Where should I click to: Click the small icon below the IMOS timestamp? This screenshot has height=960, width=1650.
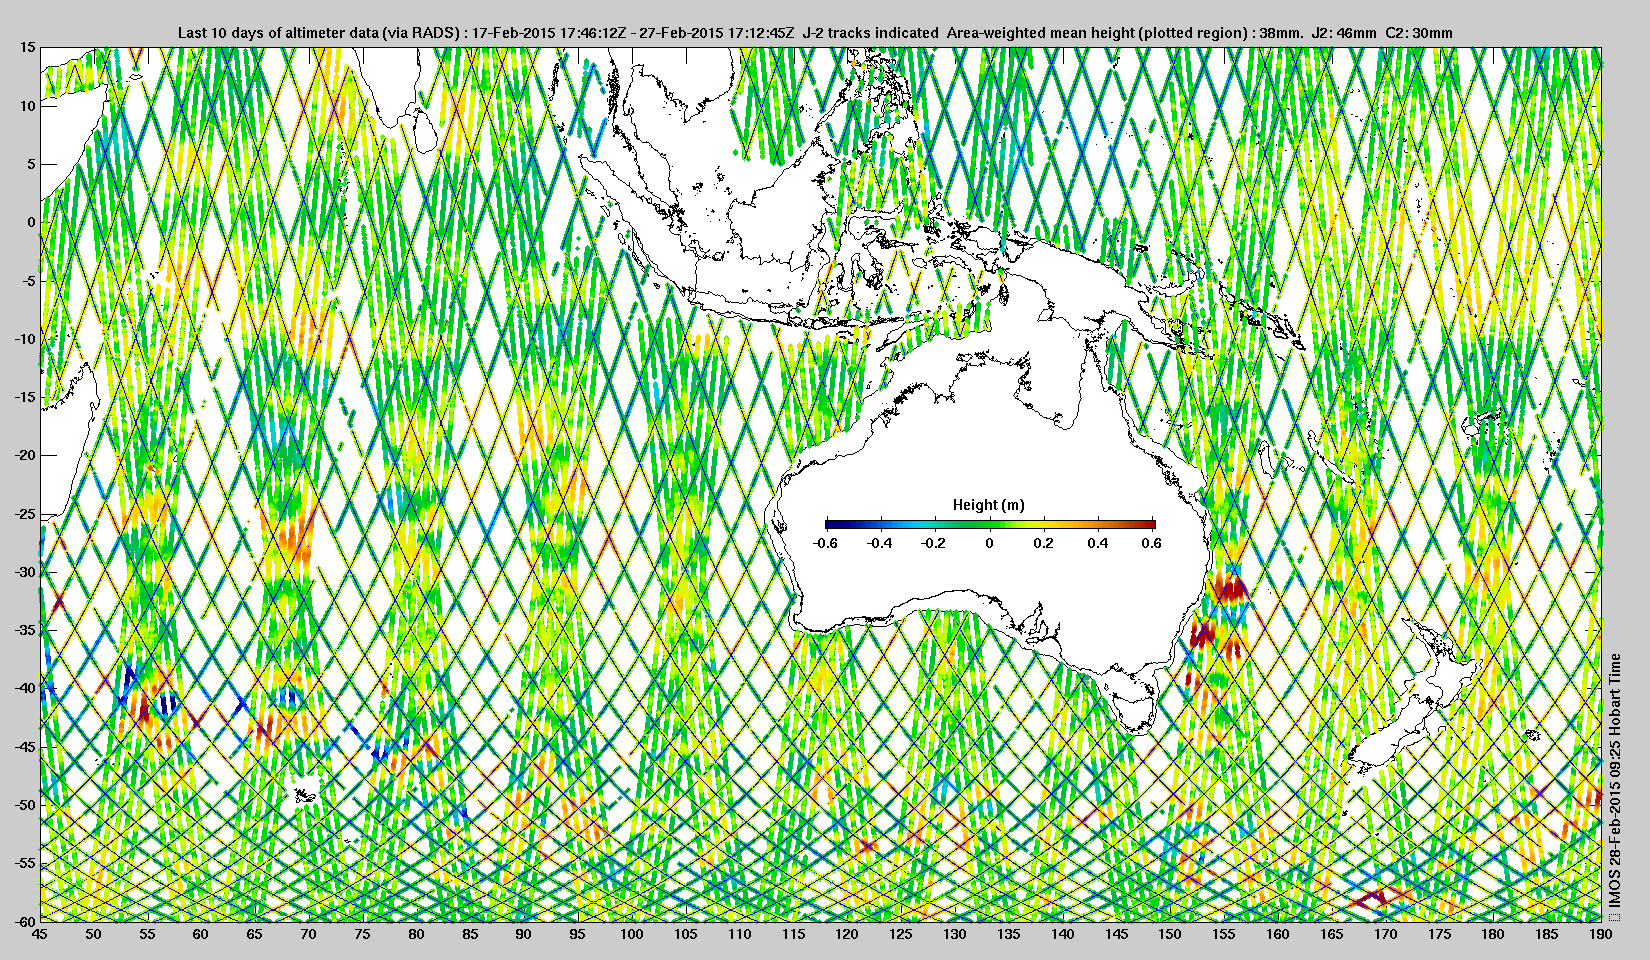tap(1614, 914)
